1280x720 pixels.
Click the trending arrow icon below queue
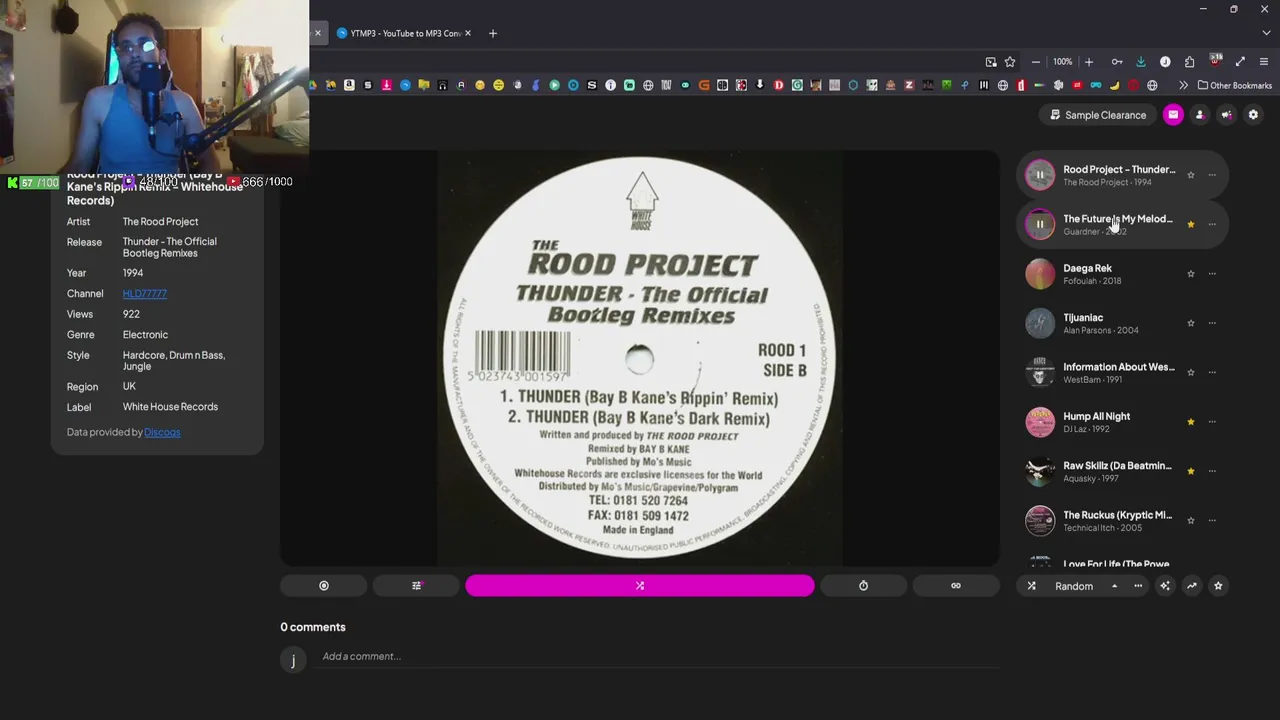click(1192, 586)
